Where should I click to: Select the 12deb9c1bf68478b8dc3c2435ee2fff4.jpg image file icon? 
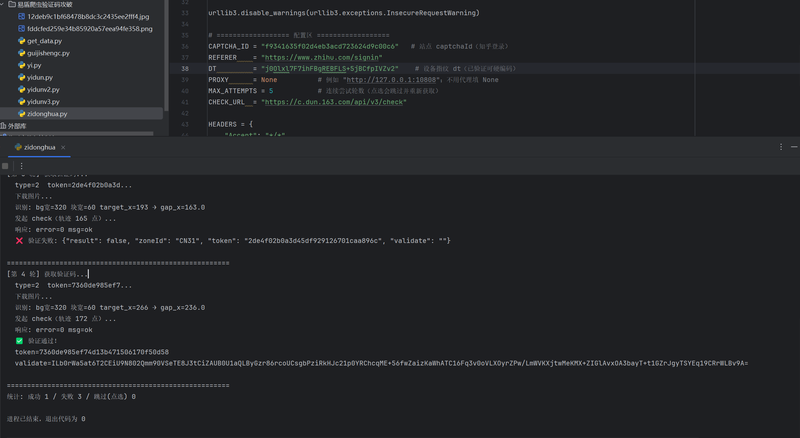[21, 16]
